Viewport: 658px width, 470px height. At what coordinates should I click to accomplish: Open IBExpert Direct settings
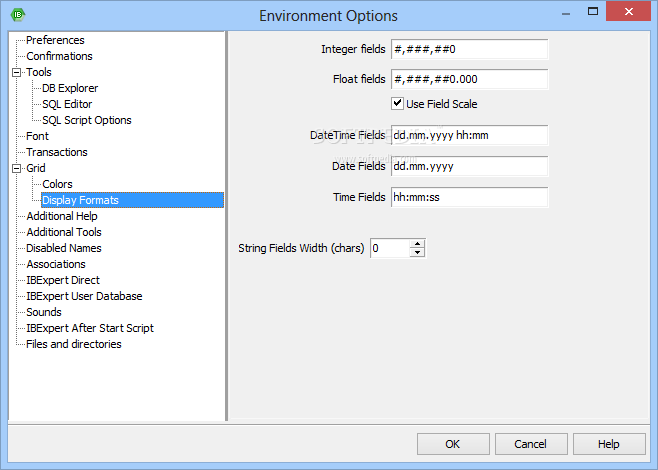(63, 280)
